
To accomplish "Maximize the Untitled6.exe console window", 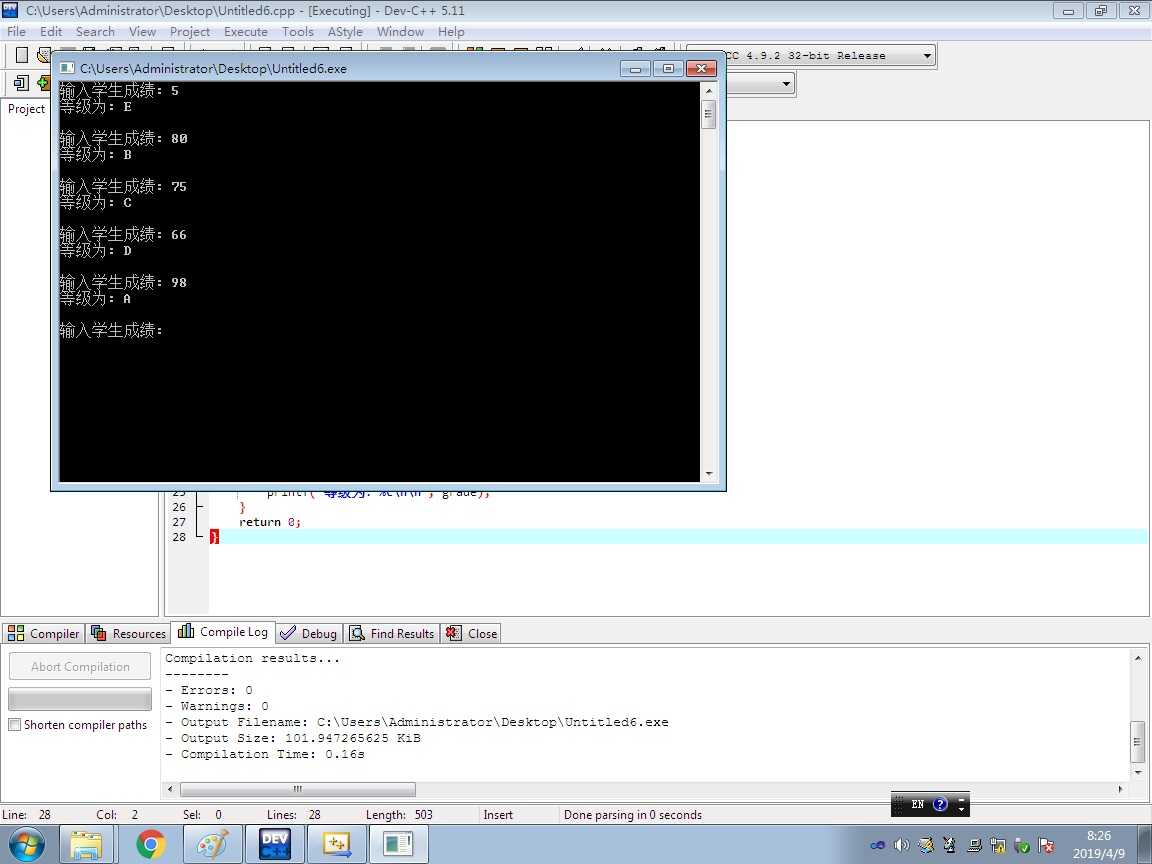I will pyautogui.click(x=668, y=68).
